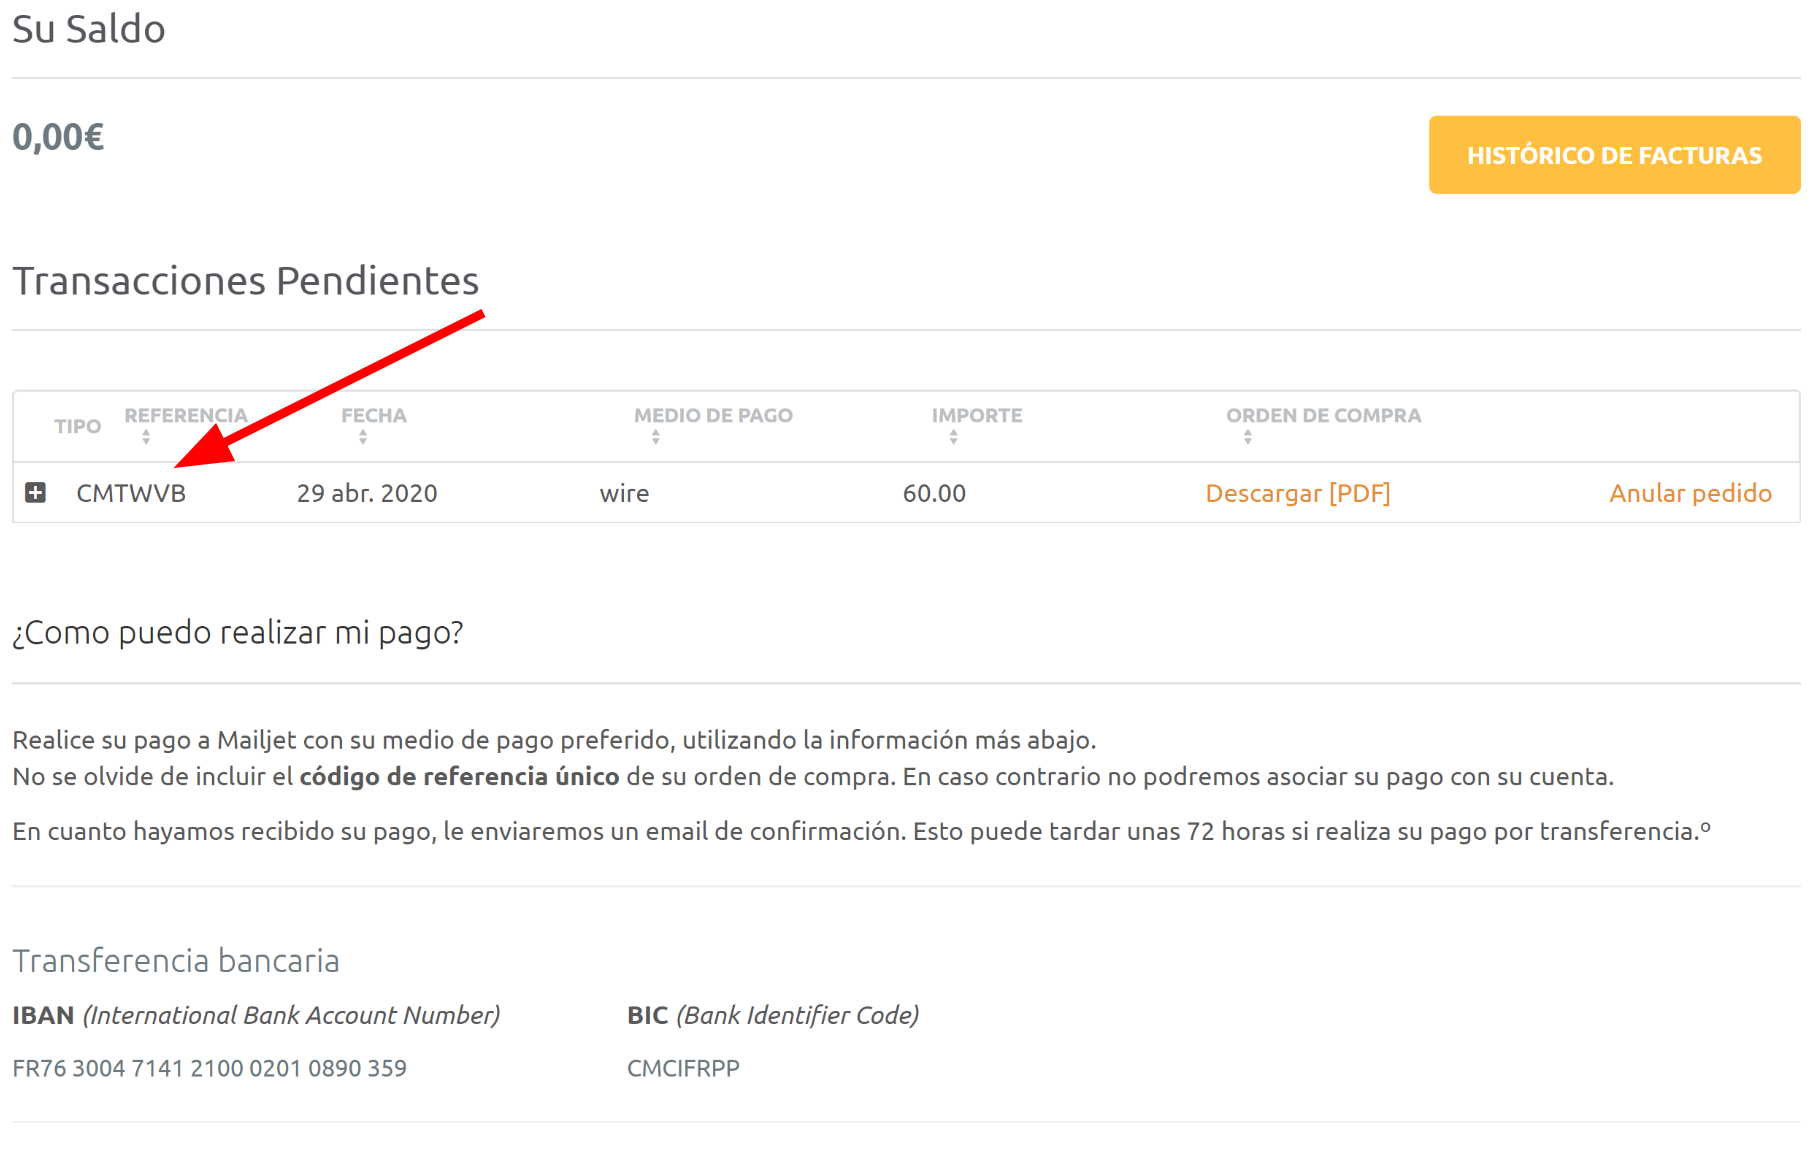This screenshot has width=1818, height=1149.
Task: Select the IBAN number FR76 3004 7141
Action: pyautogui.click(x=209, y=1068)
